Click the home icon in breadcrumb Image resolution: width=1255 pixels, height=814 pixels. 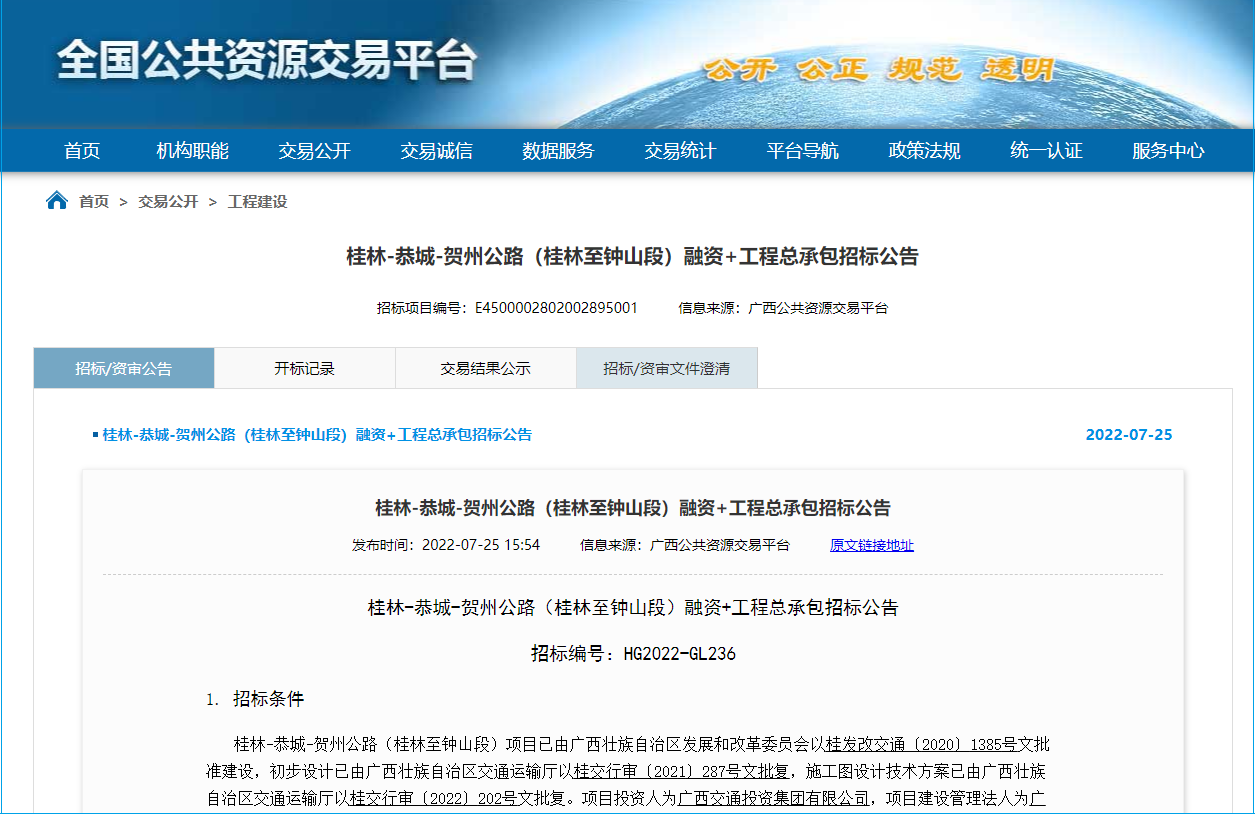pyautogui.click(x=57, y=201)
